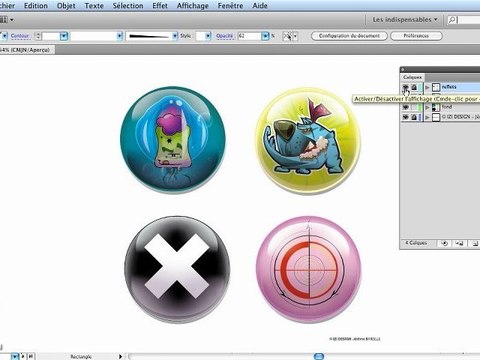The width and height of the screenshot is (480, 360).
Task: Open the brush definition dropdown
Action: [175, 36]
